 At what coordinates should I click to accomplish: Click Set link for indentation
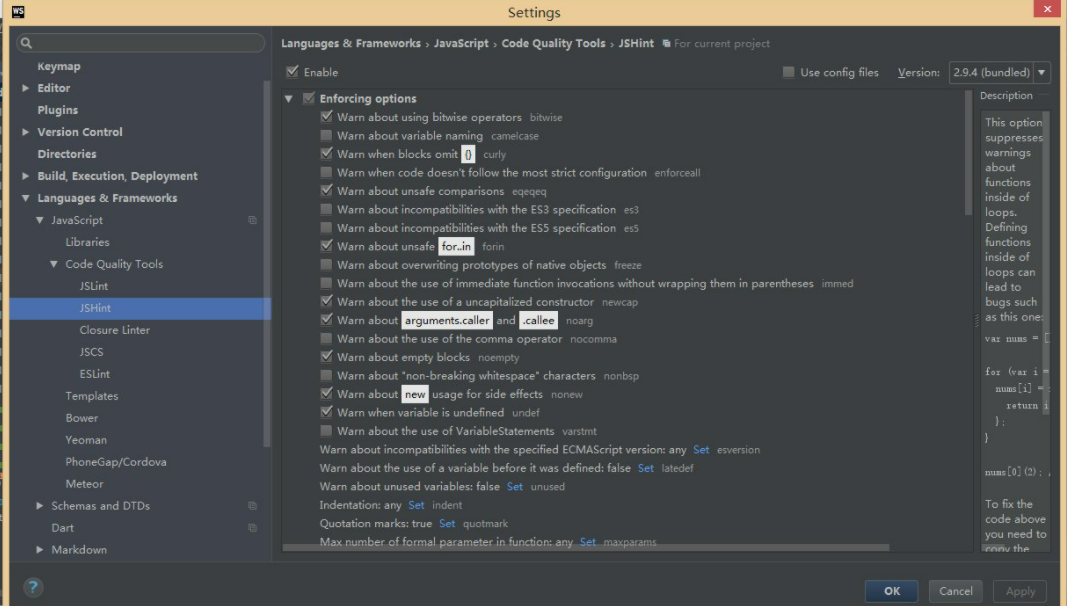point(416,505)
